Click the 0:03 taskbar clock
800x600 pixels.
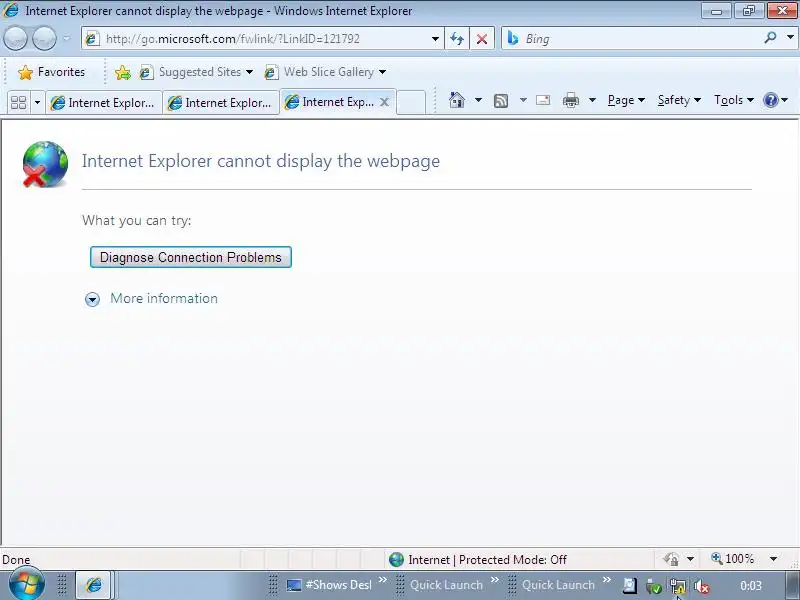(751, 586)
